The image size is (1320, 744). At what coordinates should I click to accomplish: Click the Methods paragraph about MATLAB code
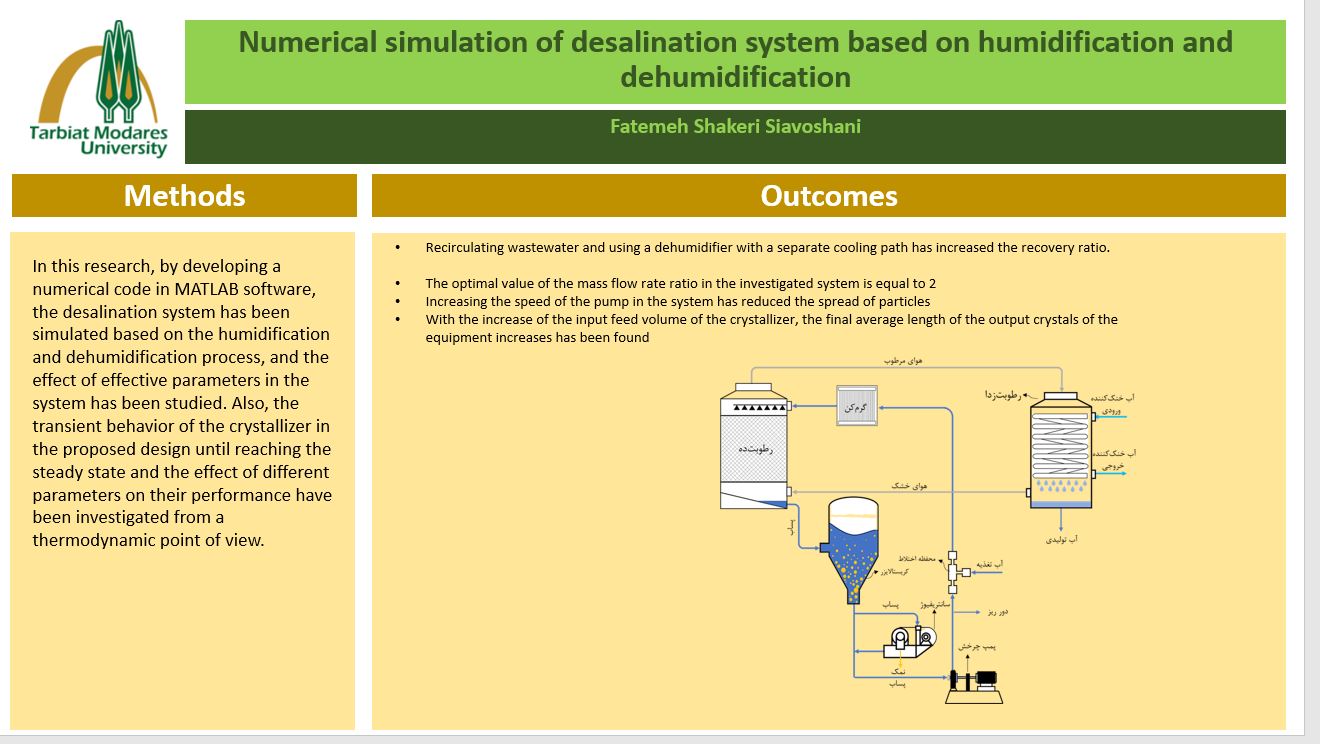coord(182,403)
